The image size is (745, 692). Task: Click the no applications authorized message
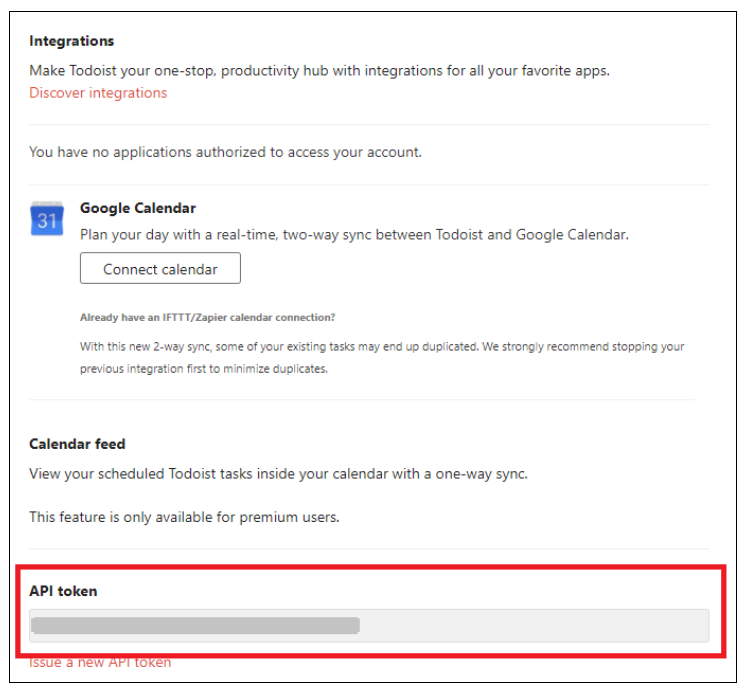pos(225,152)
